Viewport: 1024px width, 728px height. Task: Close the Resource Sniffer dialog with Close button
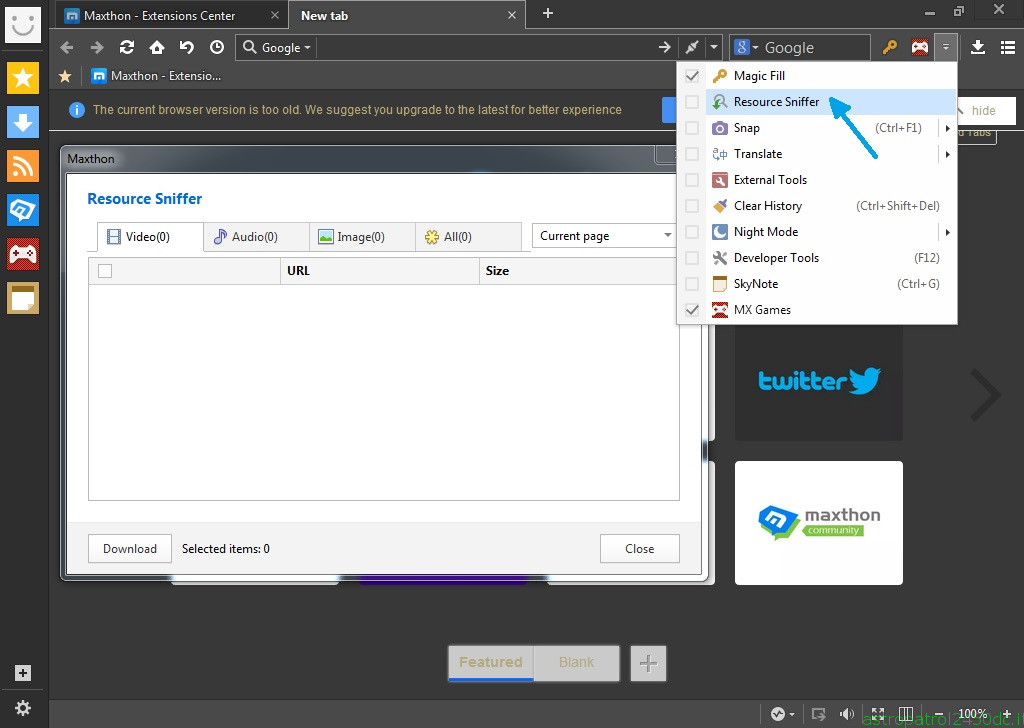639,548
